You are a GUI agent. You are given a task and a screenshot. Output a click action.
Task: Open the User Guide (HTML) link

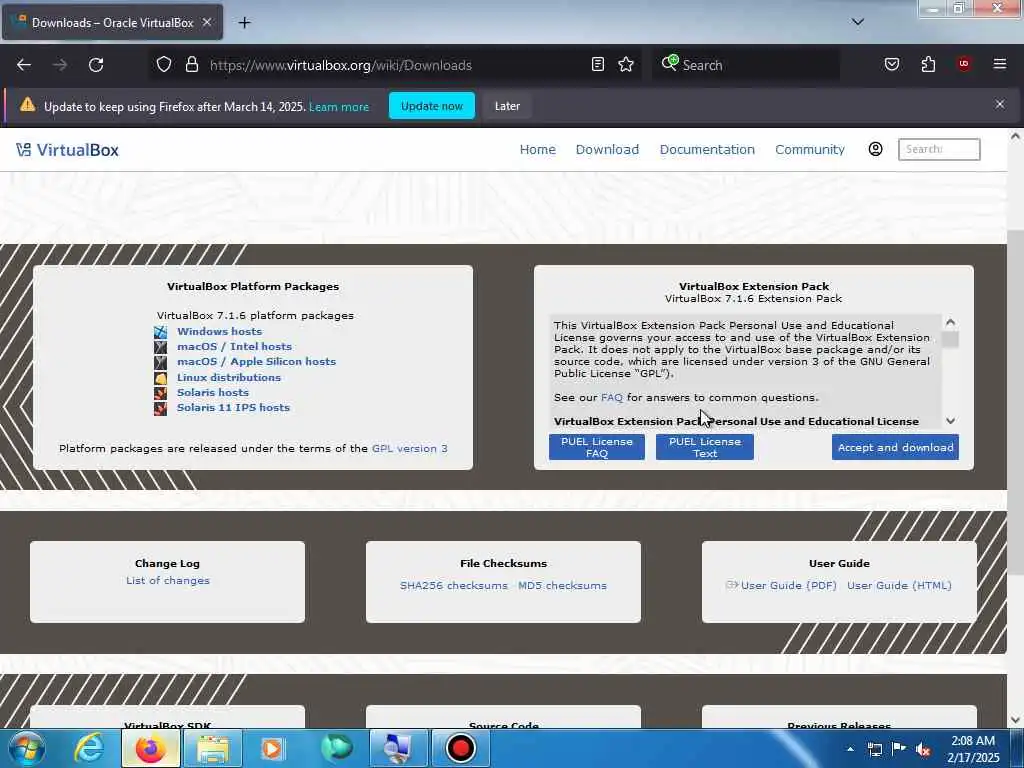click(899, 586)
